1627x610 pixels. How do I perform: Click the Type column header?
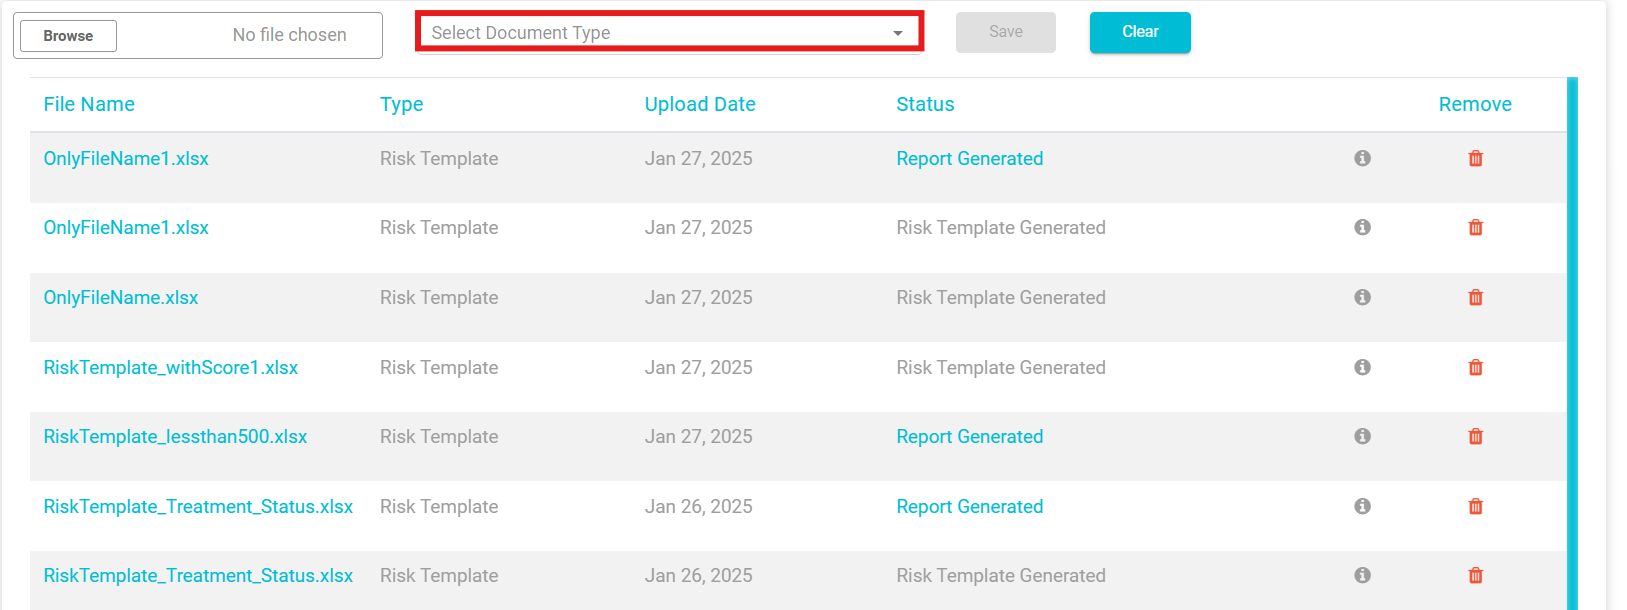point(401,104)
